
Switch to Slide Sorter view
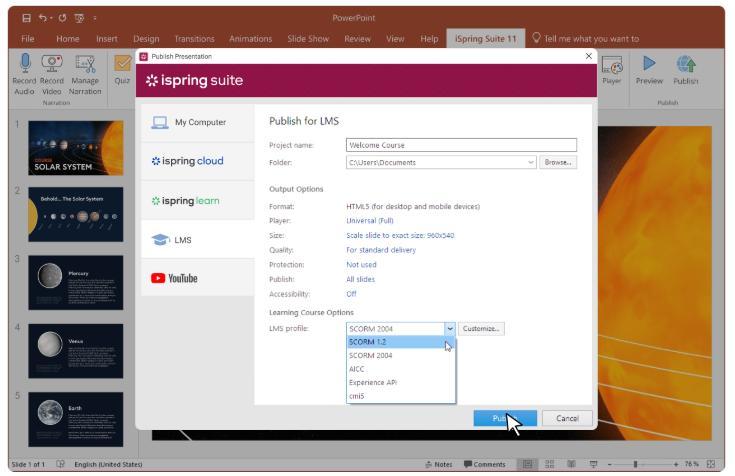pos(550,464)
